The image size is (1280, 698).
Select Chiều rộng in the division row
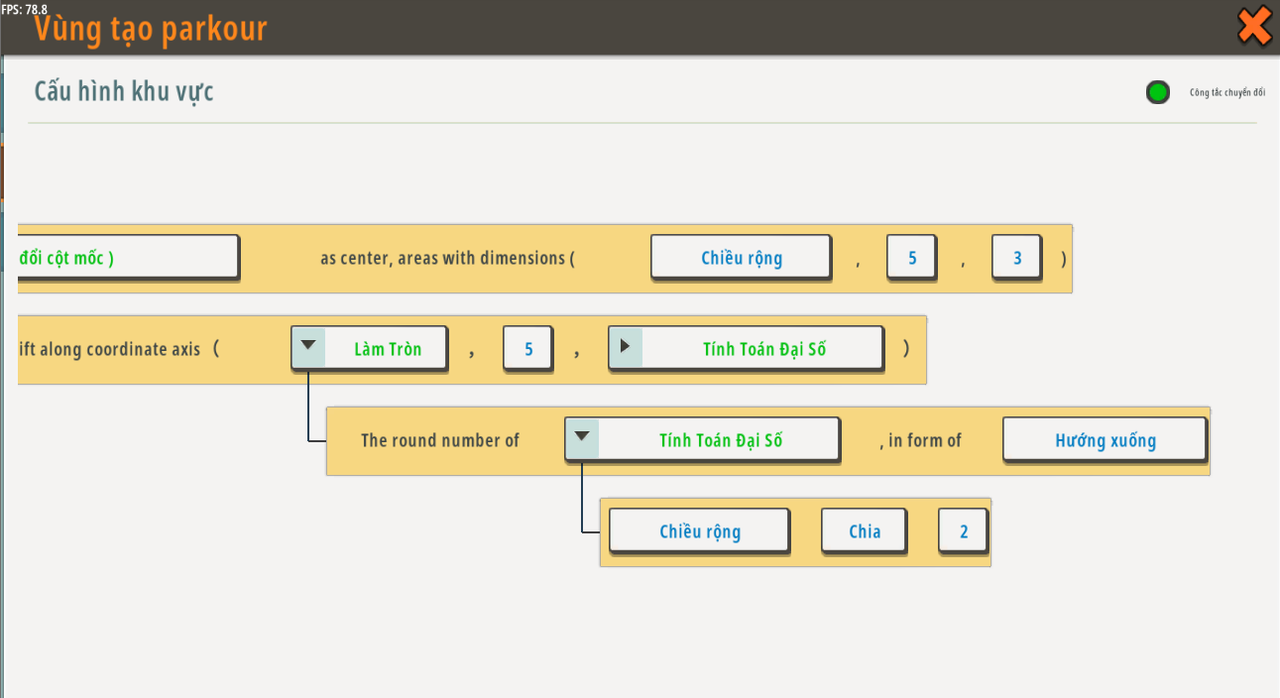(699, 531)
